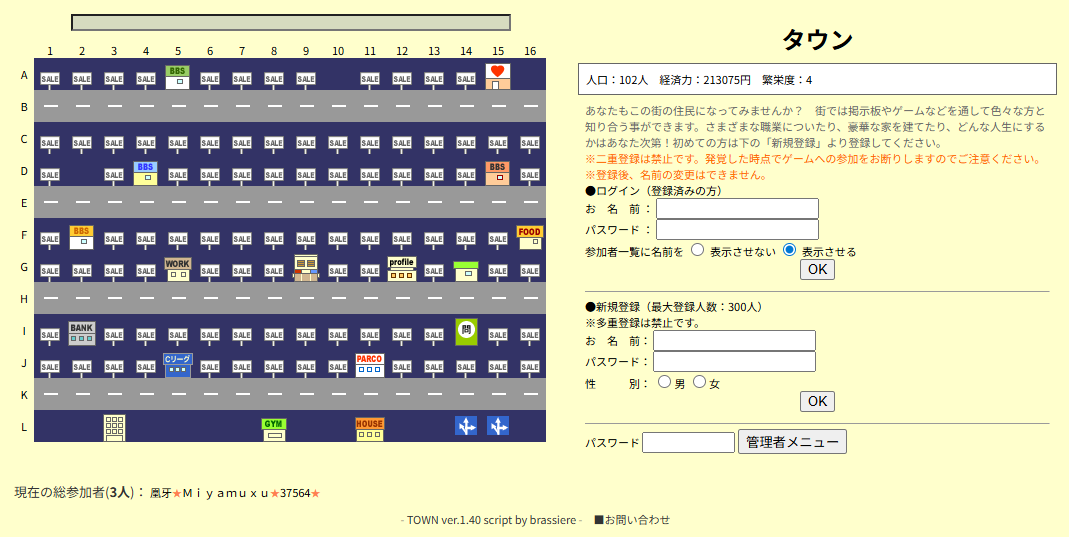Open the heart building in row A
1069x537 pixels.
tap(498, 77)
